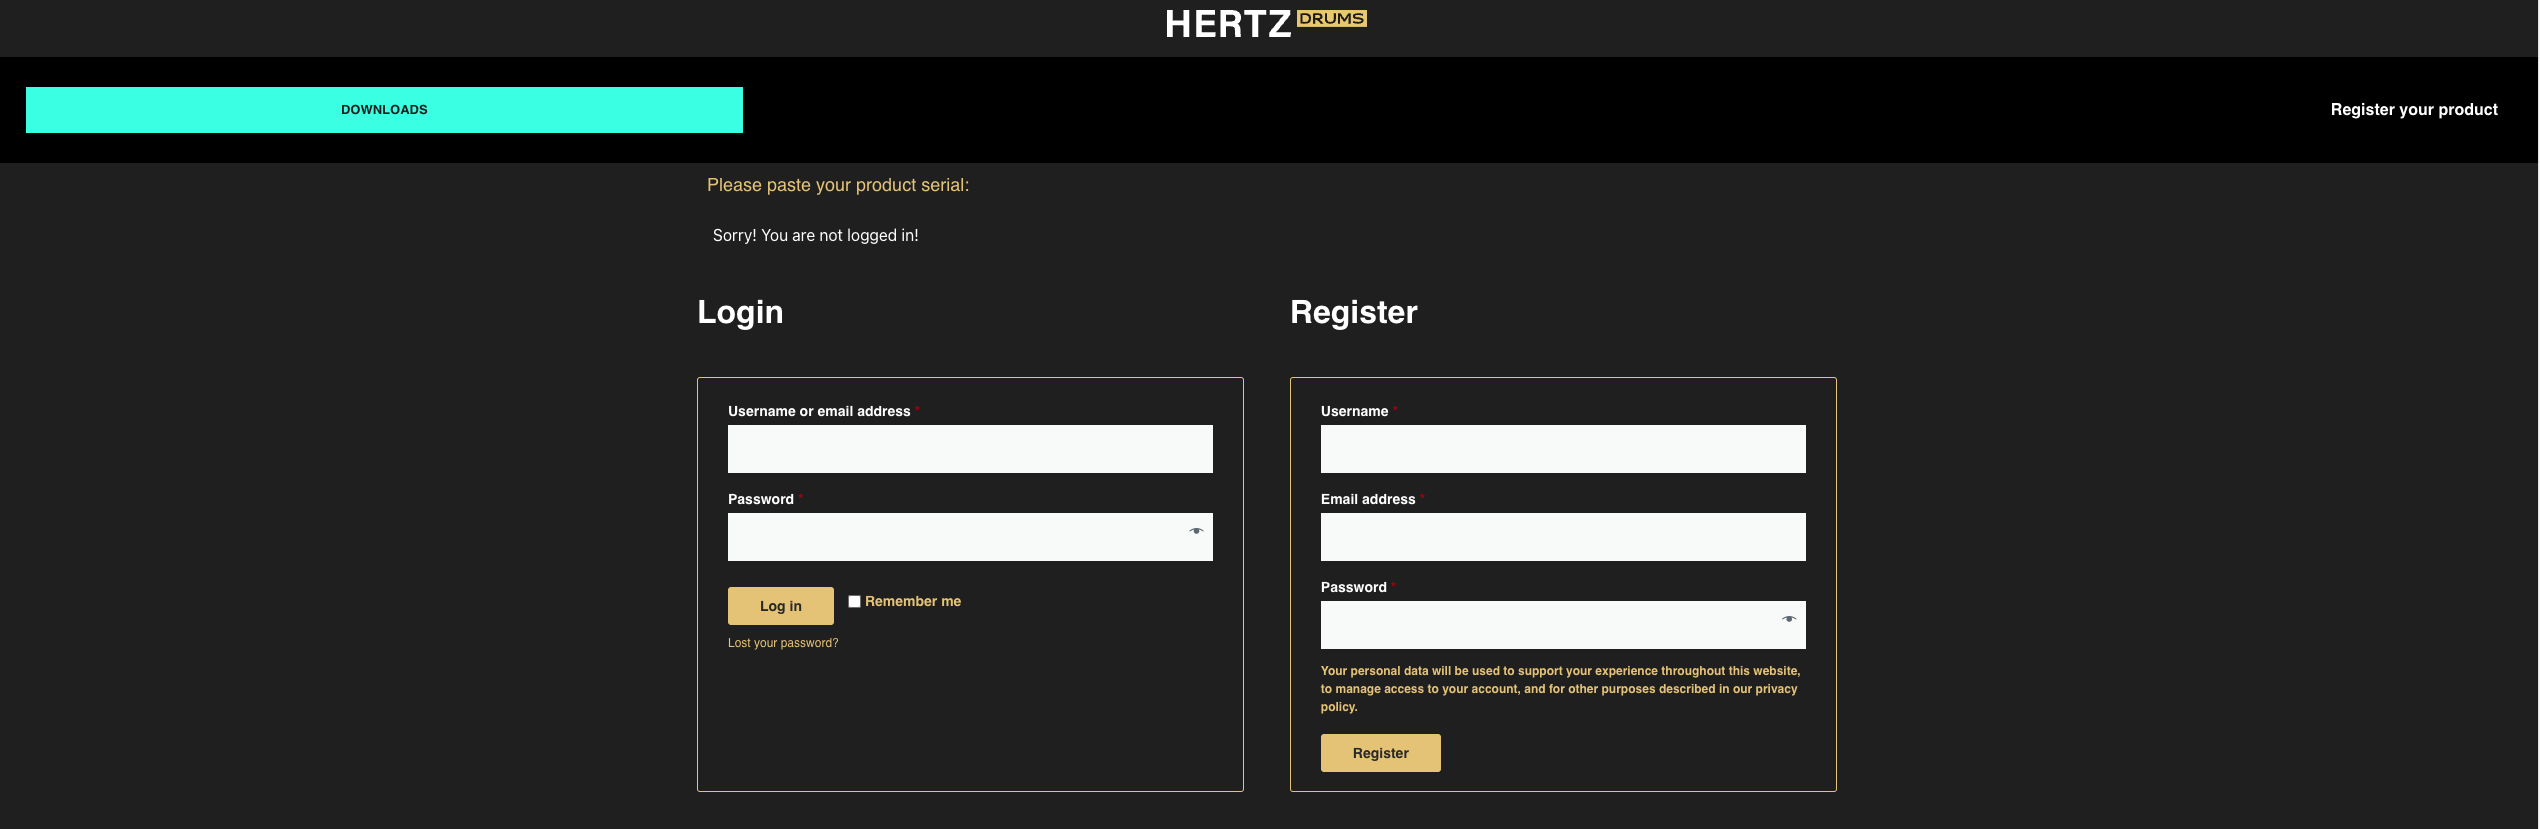This screenshot has width=2540, height=829.
Task: Click the Register section heading
Action: [x=1353, y=312]
